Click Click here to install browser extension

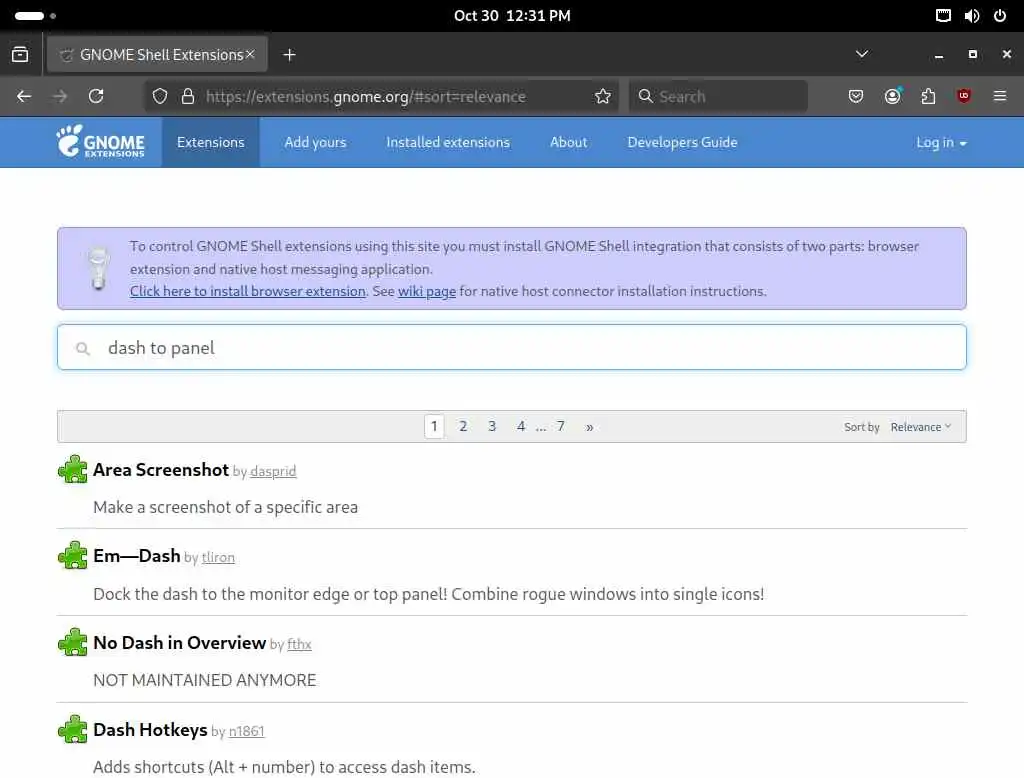(x=248, y=291)
